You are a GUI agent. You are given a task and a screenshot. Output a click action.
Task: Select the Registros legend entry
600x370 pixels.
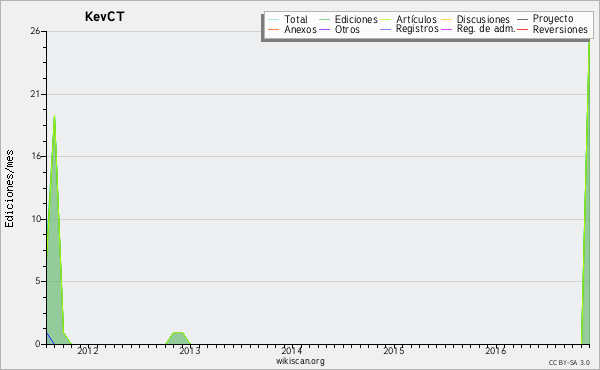coord(409,29)
